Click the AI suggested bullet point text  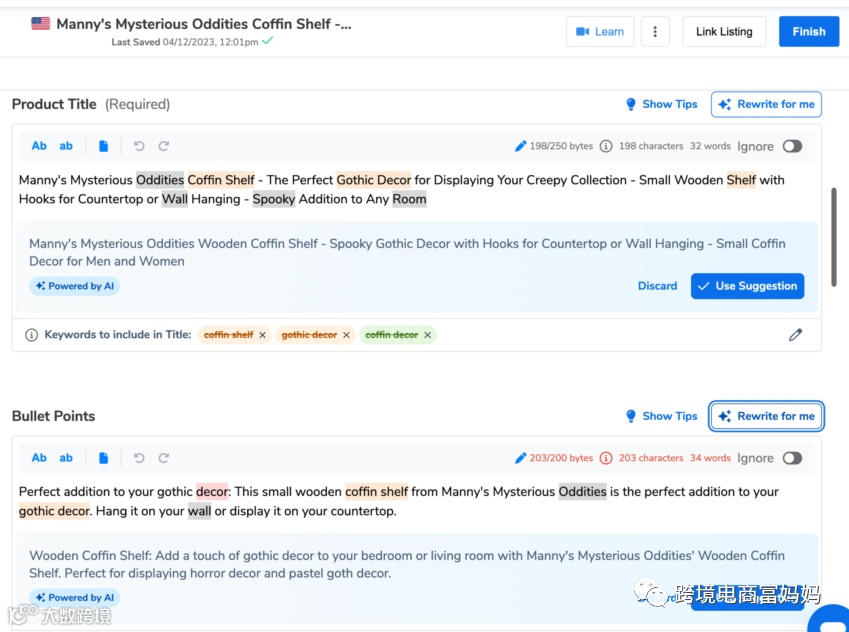(407, 564)
